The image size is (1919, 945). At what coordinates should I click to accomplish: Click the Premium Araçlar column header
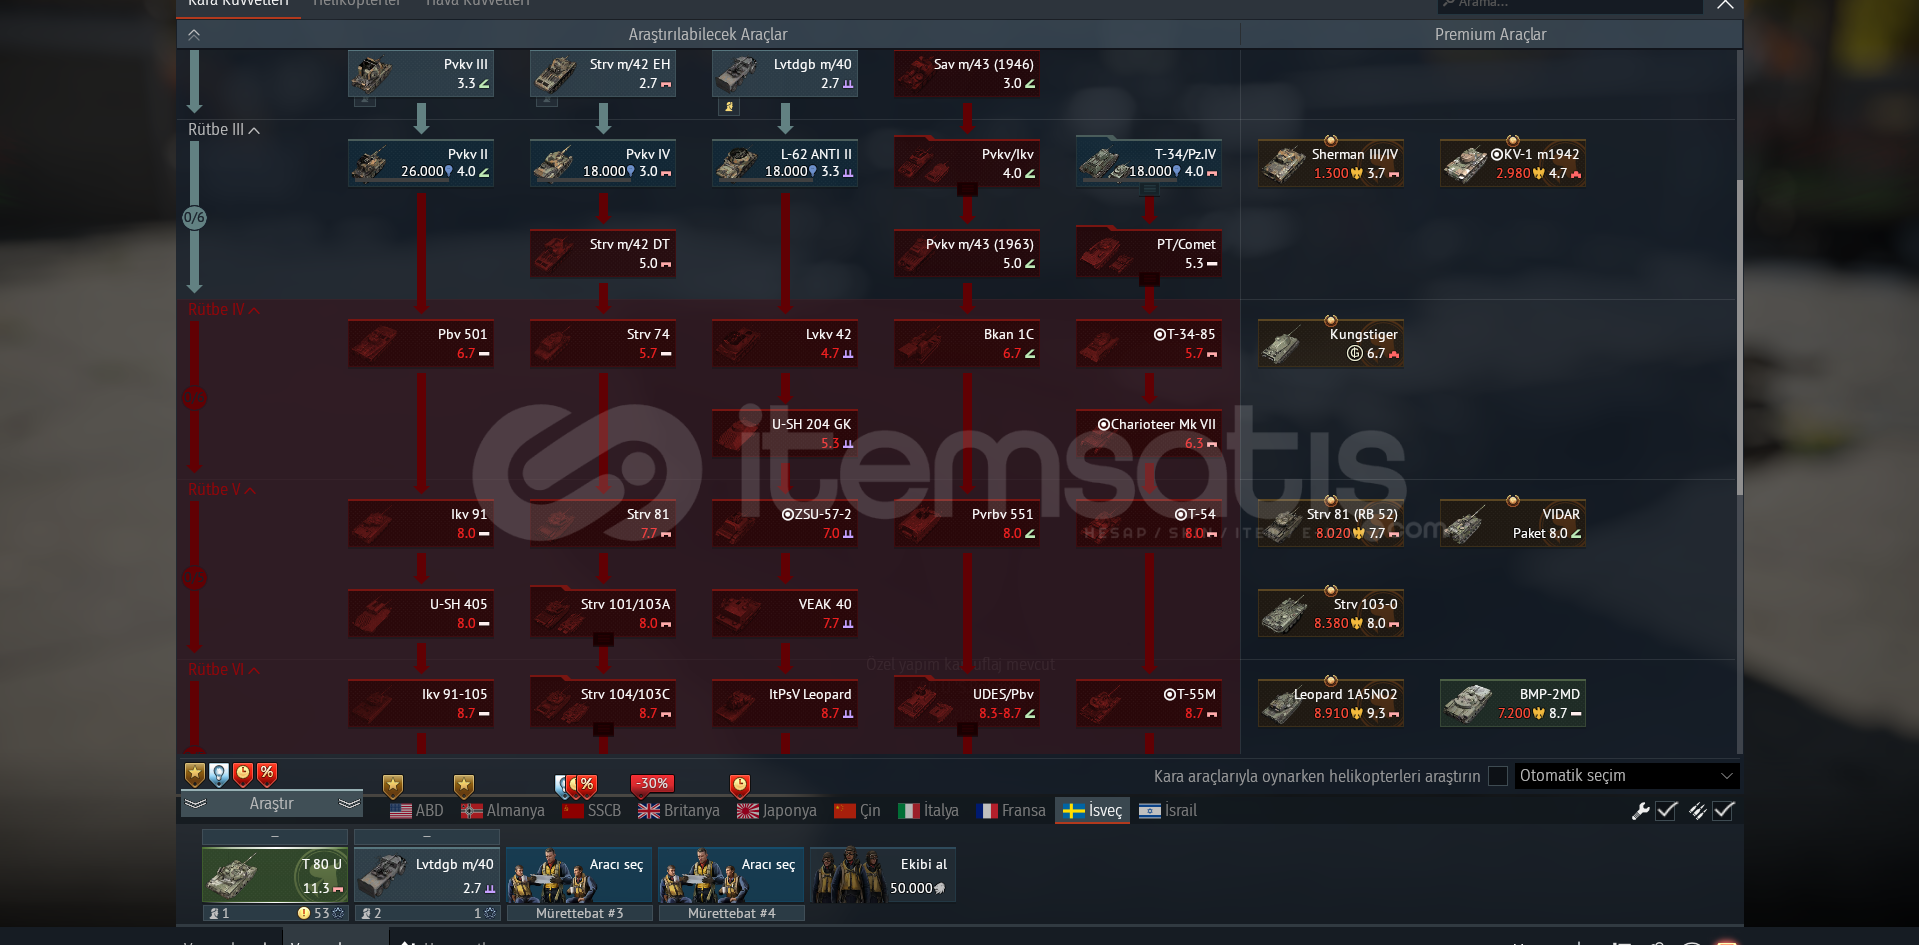(x=1490, y=34)
